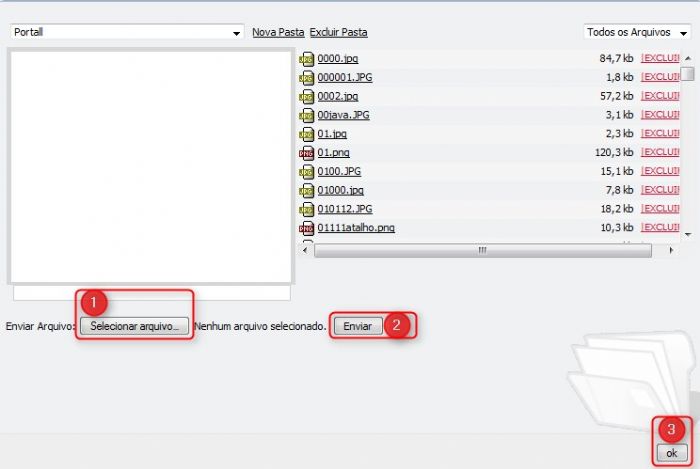700x469 pixels.
Task: Click the horizontal scrollbar right arrow
Action: point(671,250)
